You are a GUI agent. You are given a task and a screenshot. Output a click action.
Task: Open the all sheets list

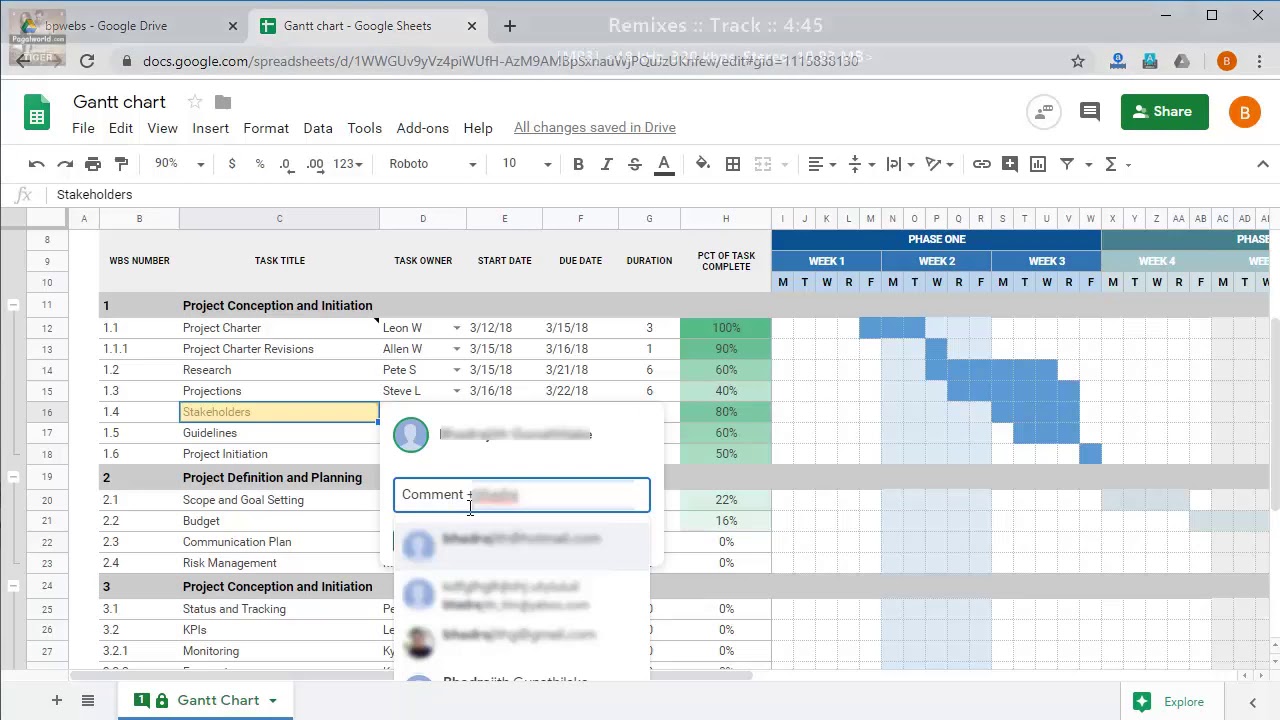click(x=88, y=701)
